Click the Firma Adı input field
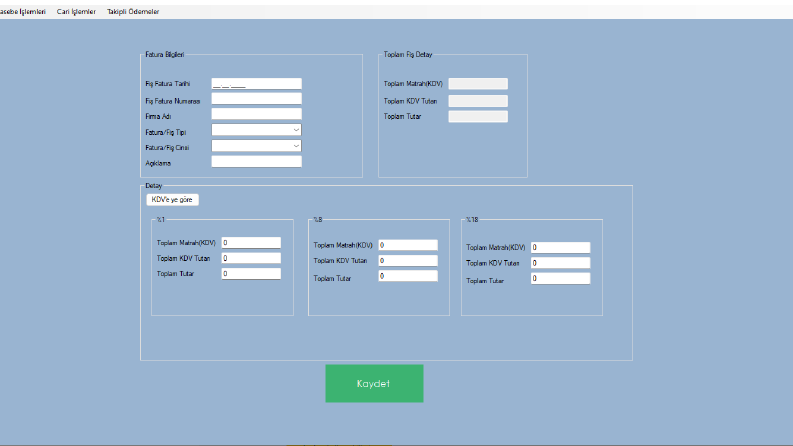 coord(256,114)
